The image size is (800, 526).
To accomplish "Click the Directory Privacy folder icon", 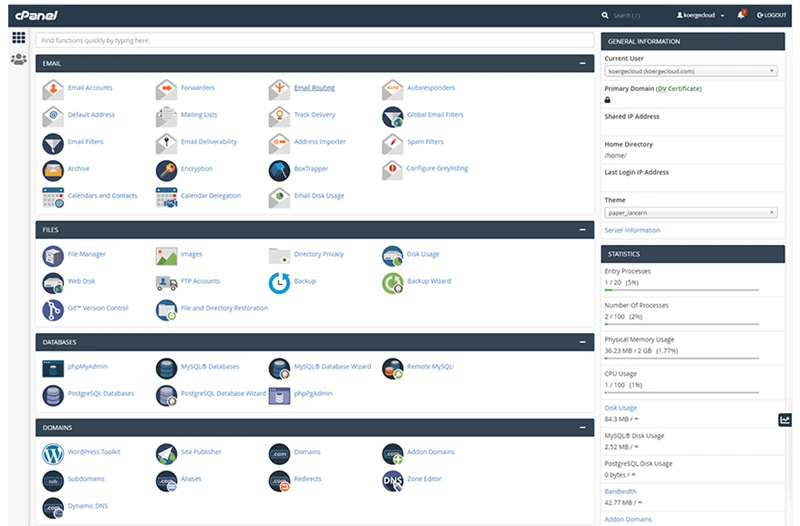I will tap(279, 256).
